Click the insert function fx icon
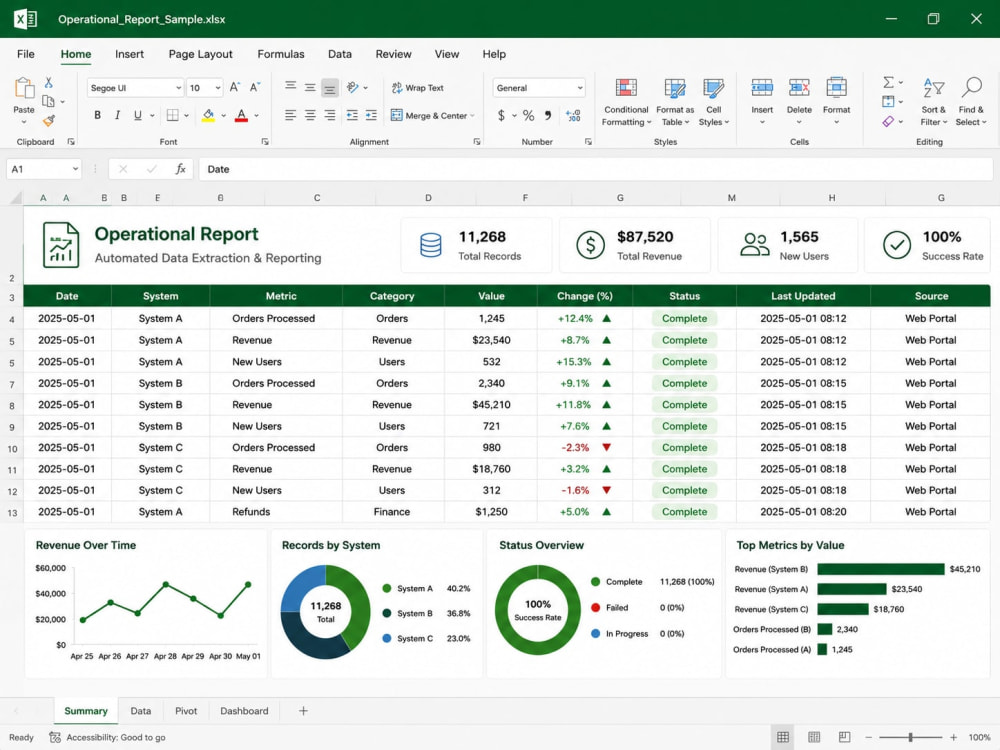Screen dimensions: 1000x750 180,169
